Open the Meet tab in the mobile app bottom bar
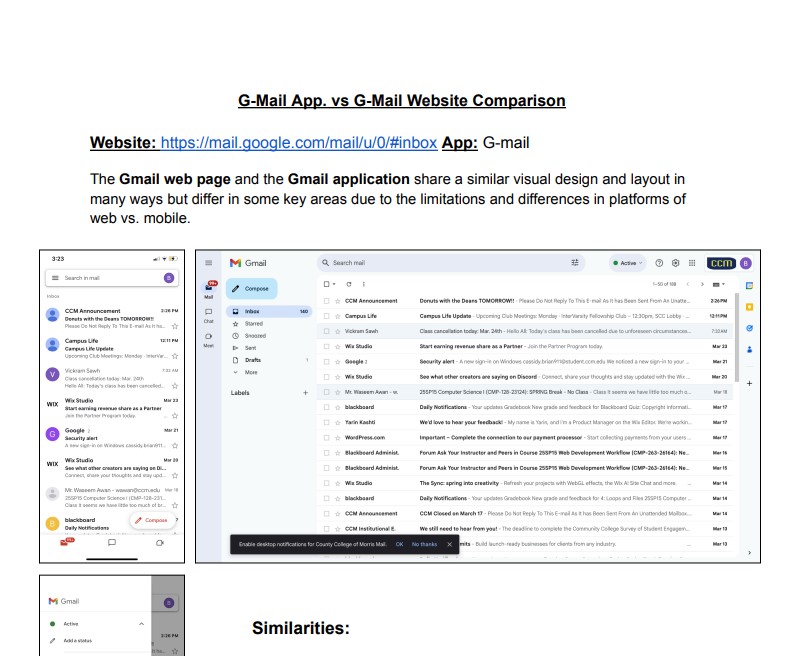The width and height of the screenshot is (801, 656). 160,543
